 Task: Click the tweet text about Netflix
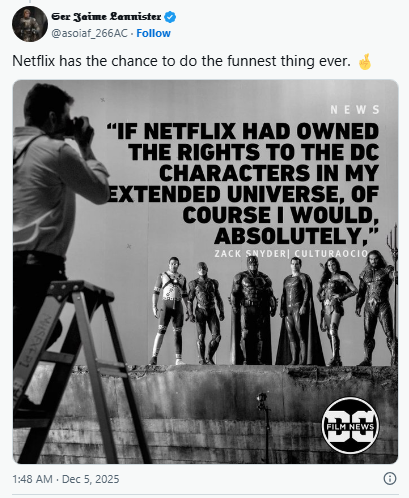click(181, 61)
